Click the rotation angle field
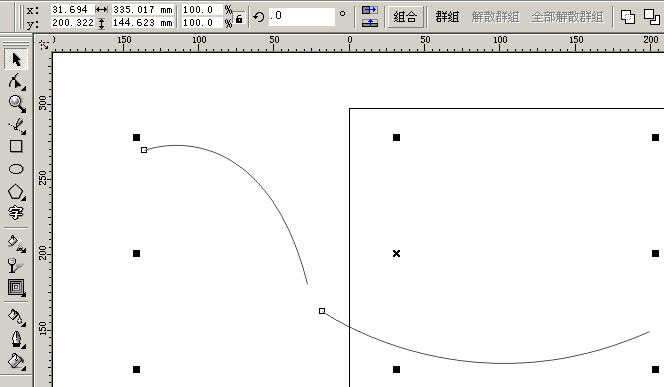This screenshot has height=387, width=664. tap(302, 17)
